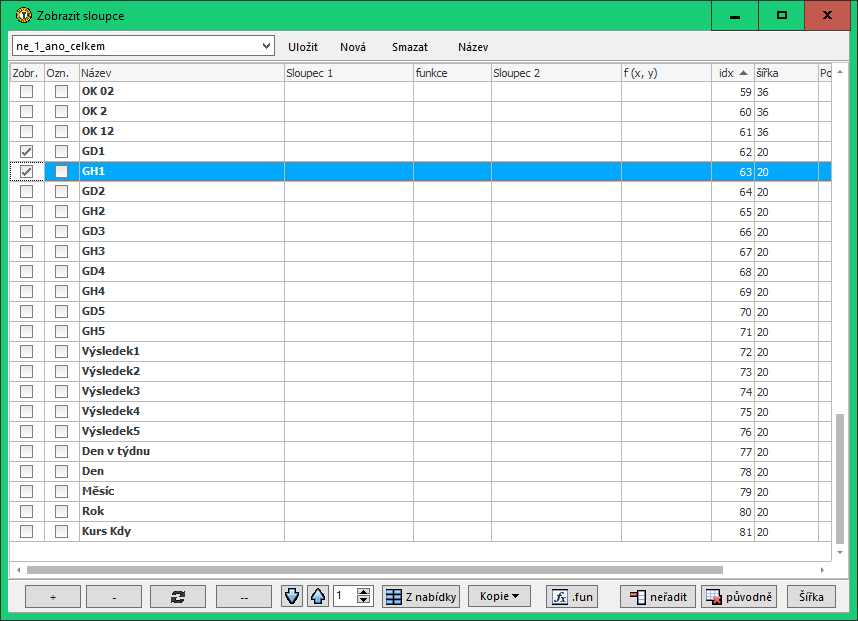Click the horizontal scrollbar left arrow
This screenshot has height=621, width=858.
click(x=19, y=570)
